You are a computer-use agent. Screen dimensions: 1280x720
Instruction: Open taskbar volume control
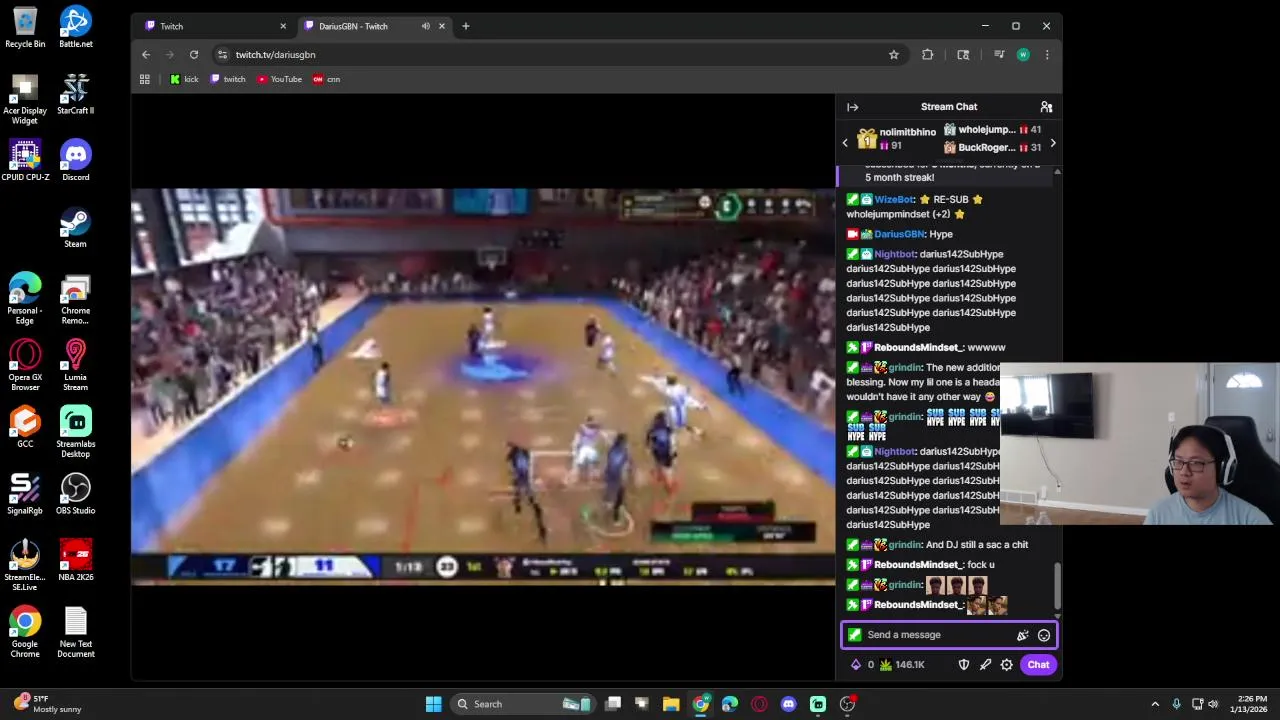[1212, 704]
